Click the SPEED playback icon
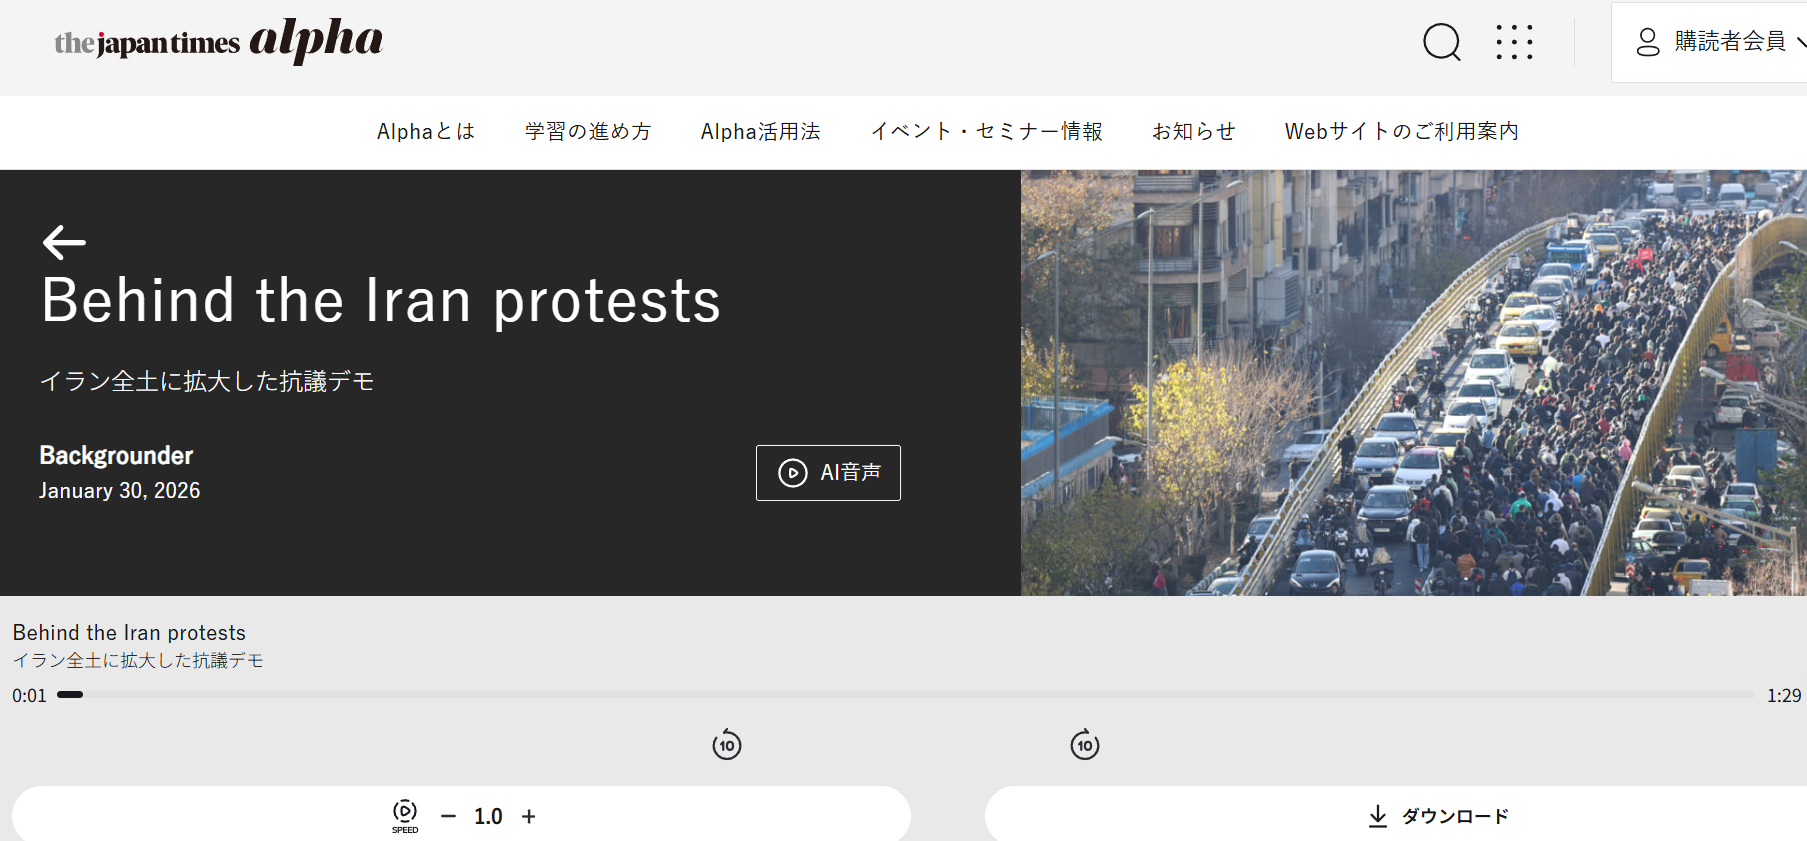1807x841 pixels. (x=405, y=816)
